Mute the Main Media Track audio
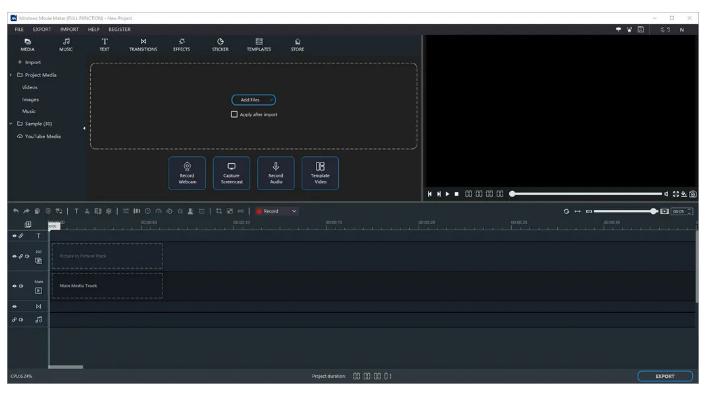707x397 pixels. click(x=21, y=286)
